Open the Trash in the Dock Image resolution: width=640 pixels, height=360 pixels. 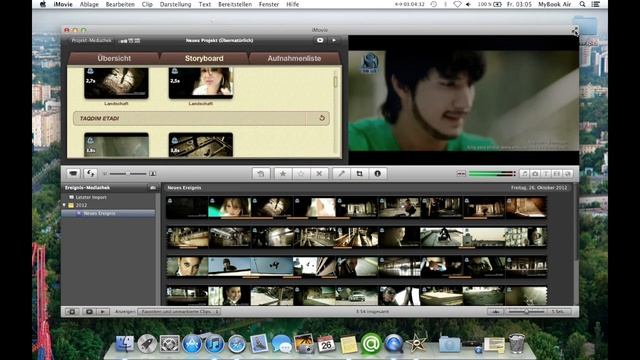pos(517,344)
